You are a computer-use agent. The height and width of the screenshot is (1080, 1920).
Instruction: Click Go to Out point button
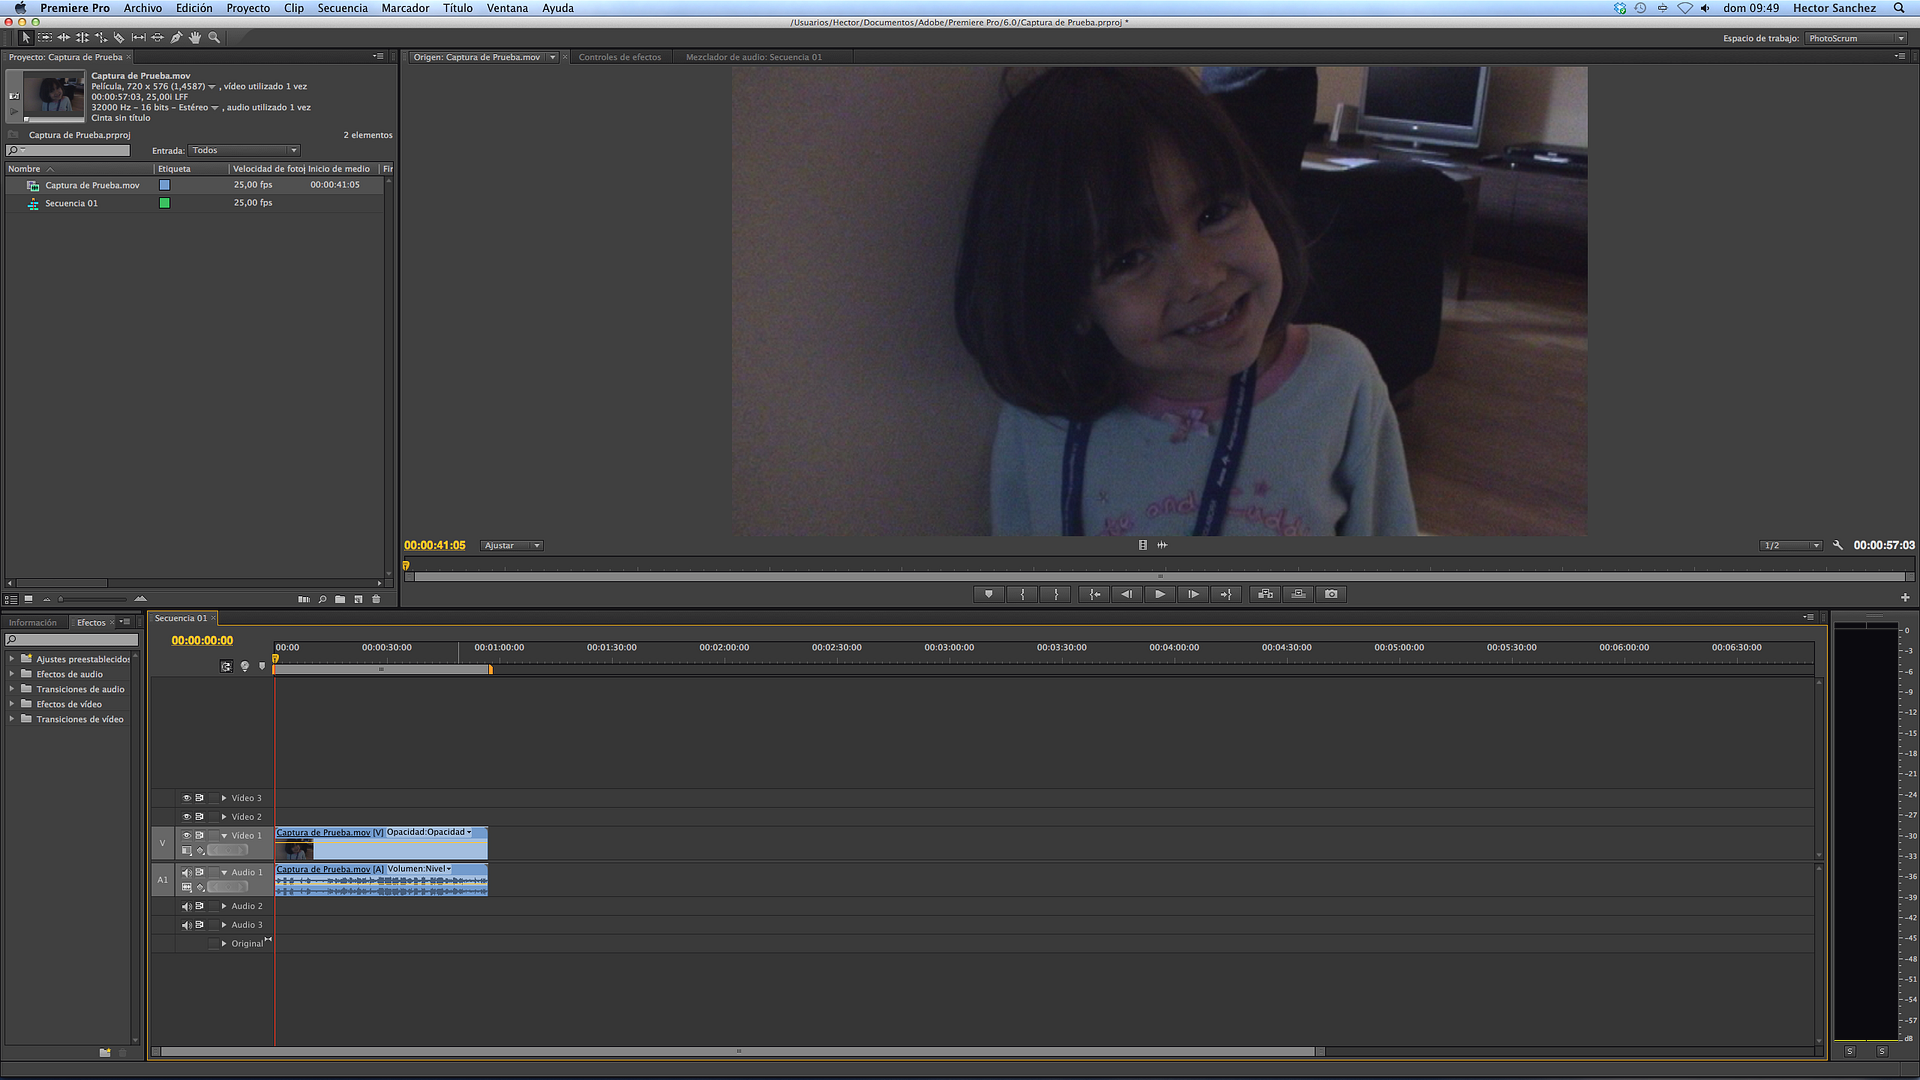point(1226,594)
